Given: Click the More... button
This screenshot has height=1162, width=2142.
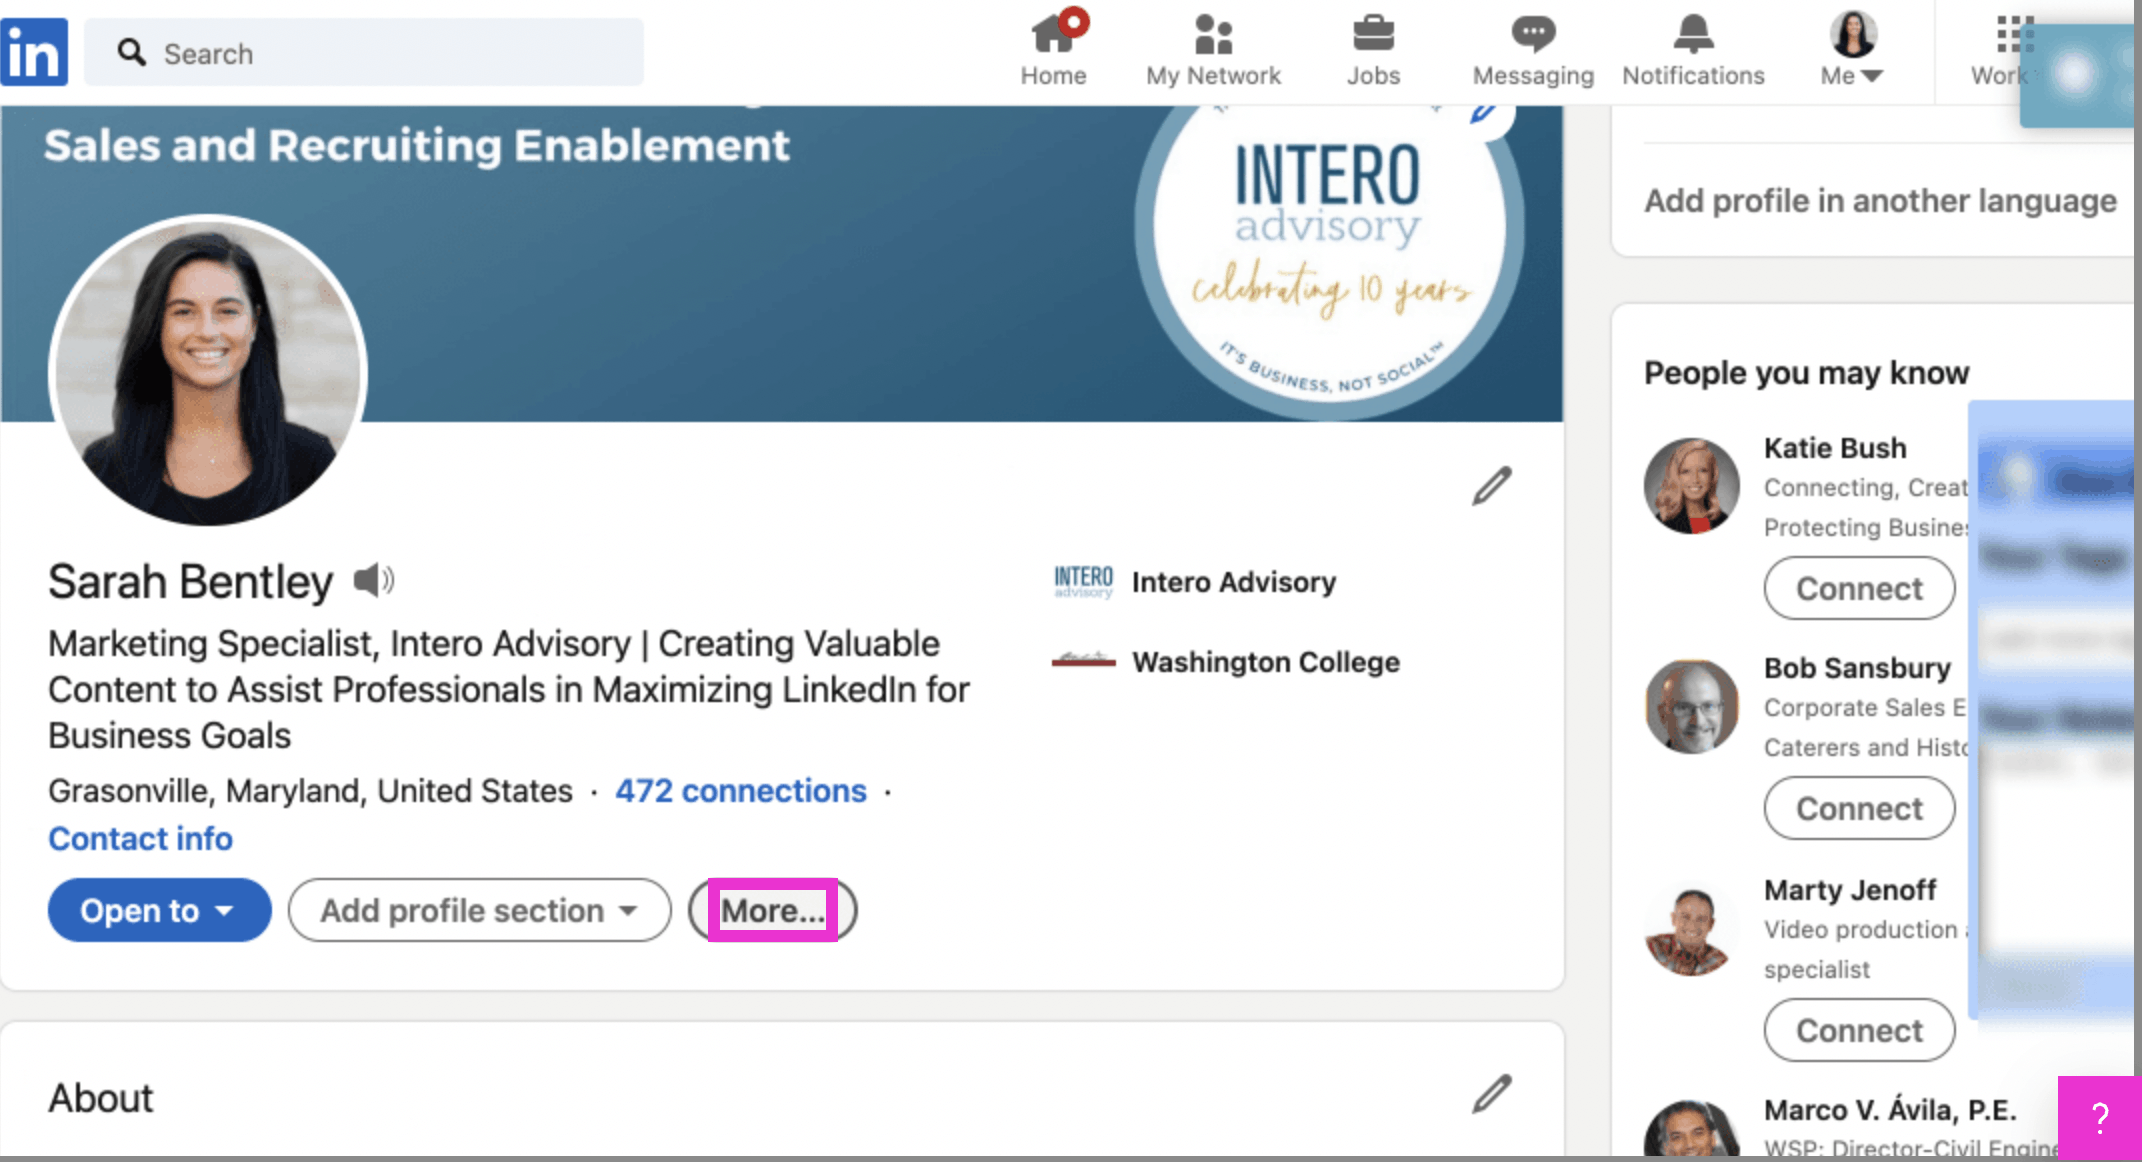Looking at the screenshot, I should 772,910.
